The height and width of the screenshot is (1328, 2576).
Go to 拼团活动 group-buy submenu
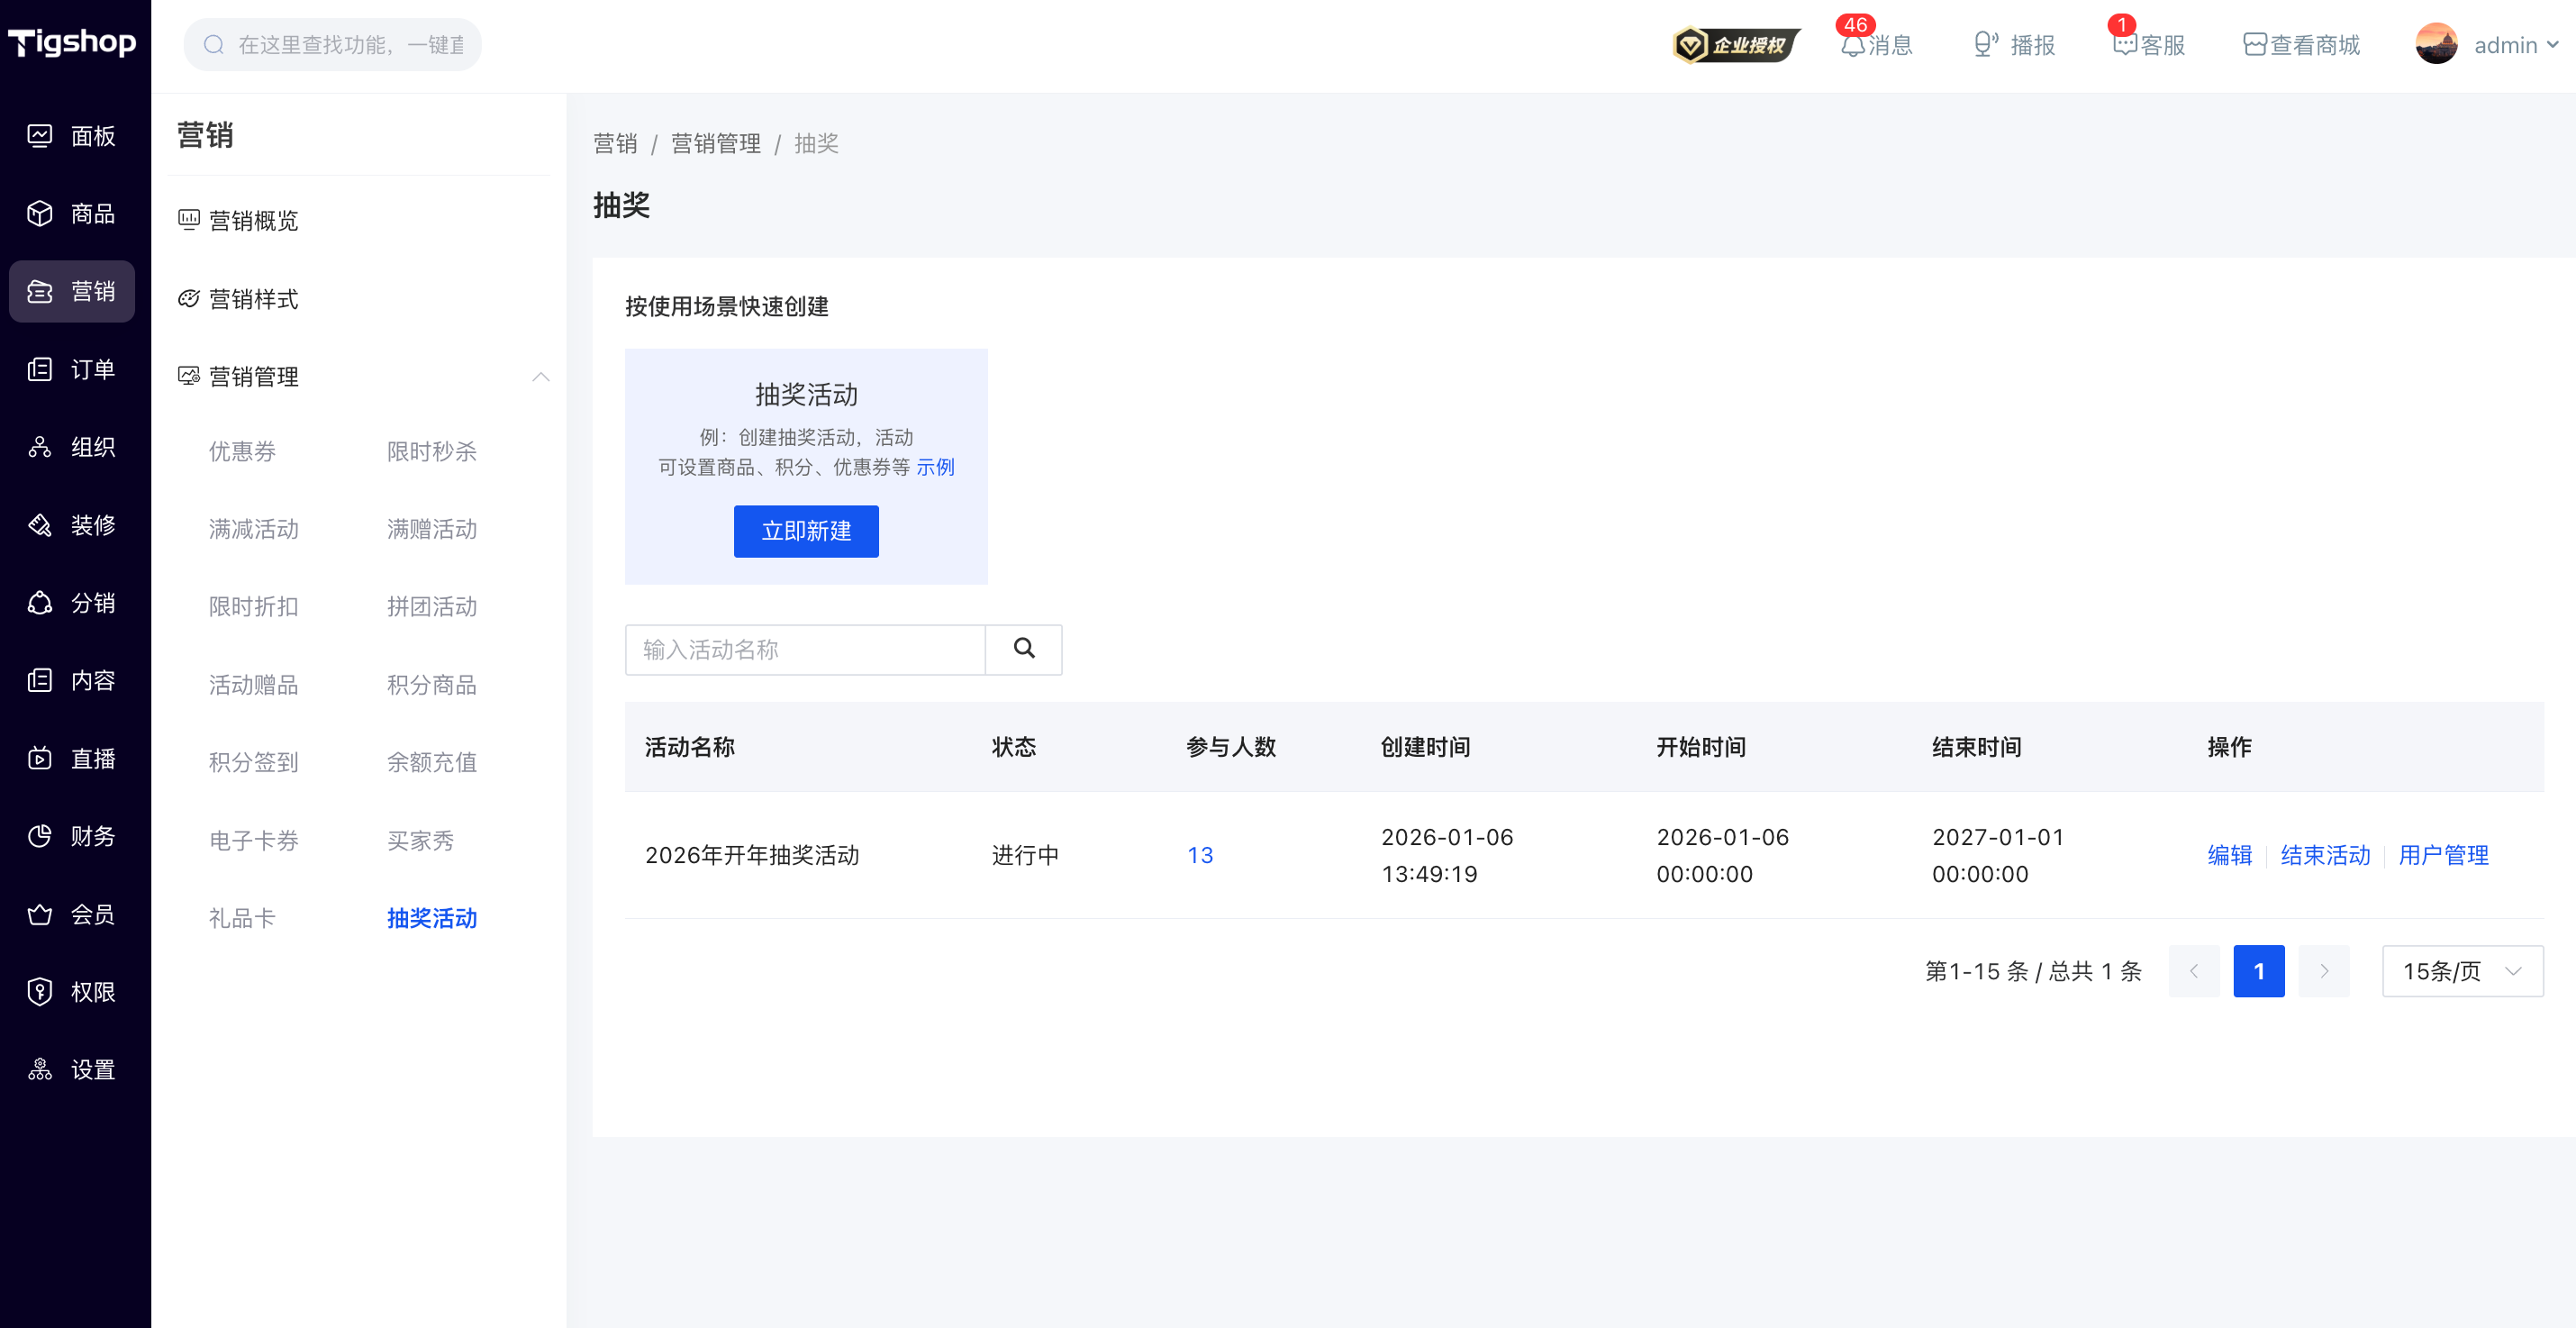click(x=432, y=607)
